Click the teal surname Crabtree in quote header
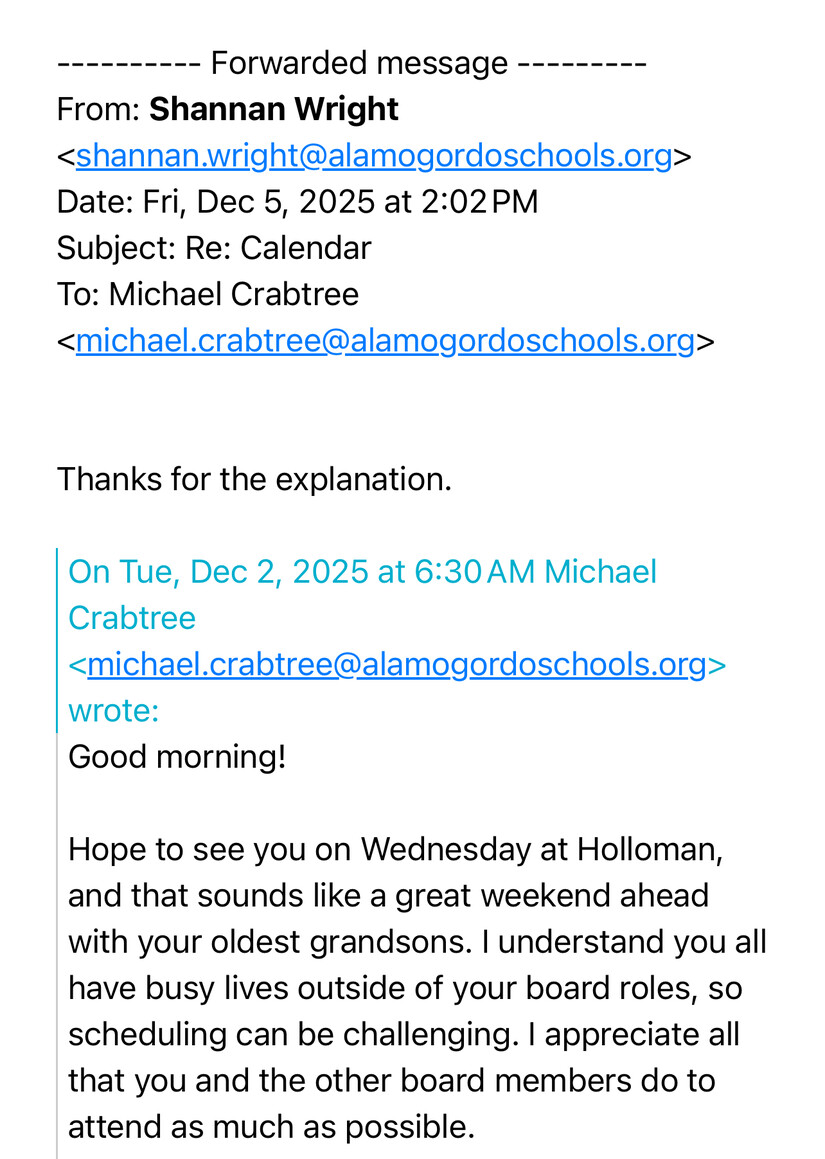The width and height of the screenshot is (825, 1159). pyautogui.click(x=131, y=618)
